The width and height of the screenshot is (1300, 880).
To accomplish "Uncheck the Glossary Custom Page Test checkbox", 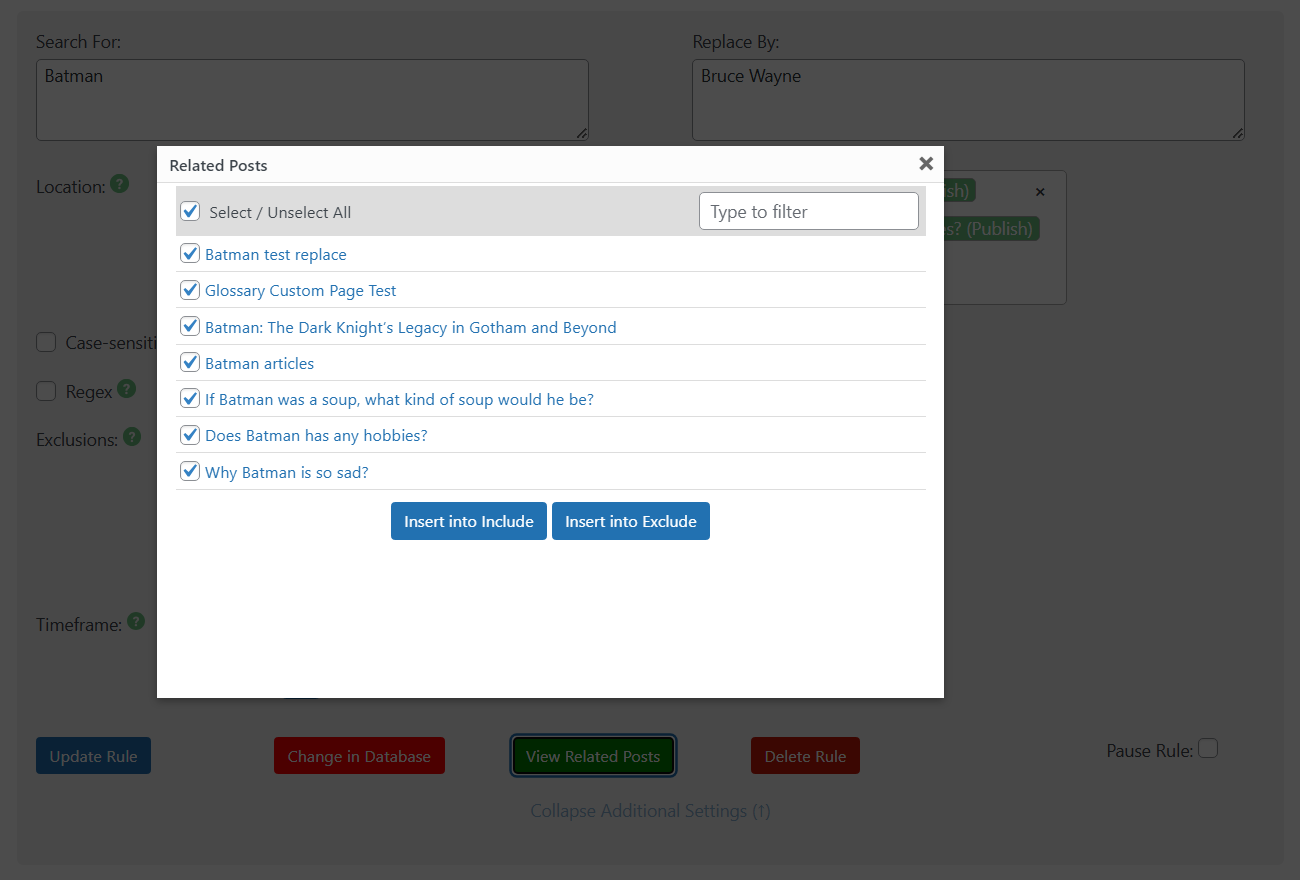I will [190, 290].
